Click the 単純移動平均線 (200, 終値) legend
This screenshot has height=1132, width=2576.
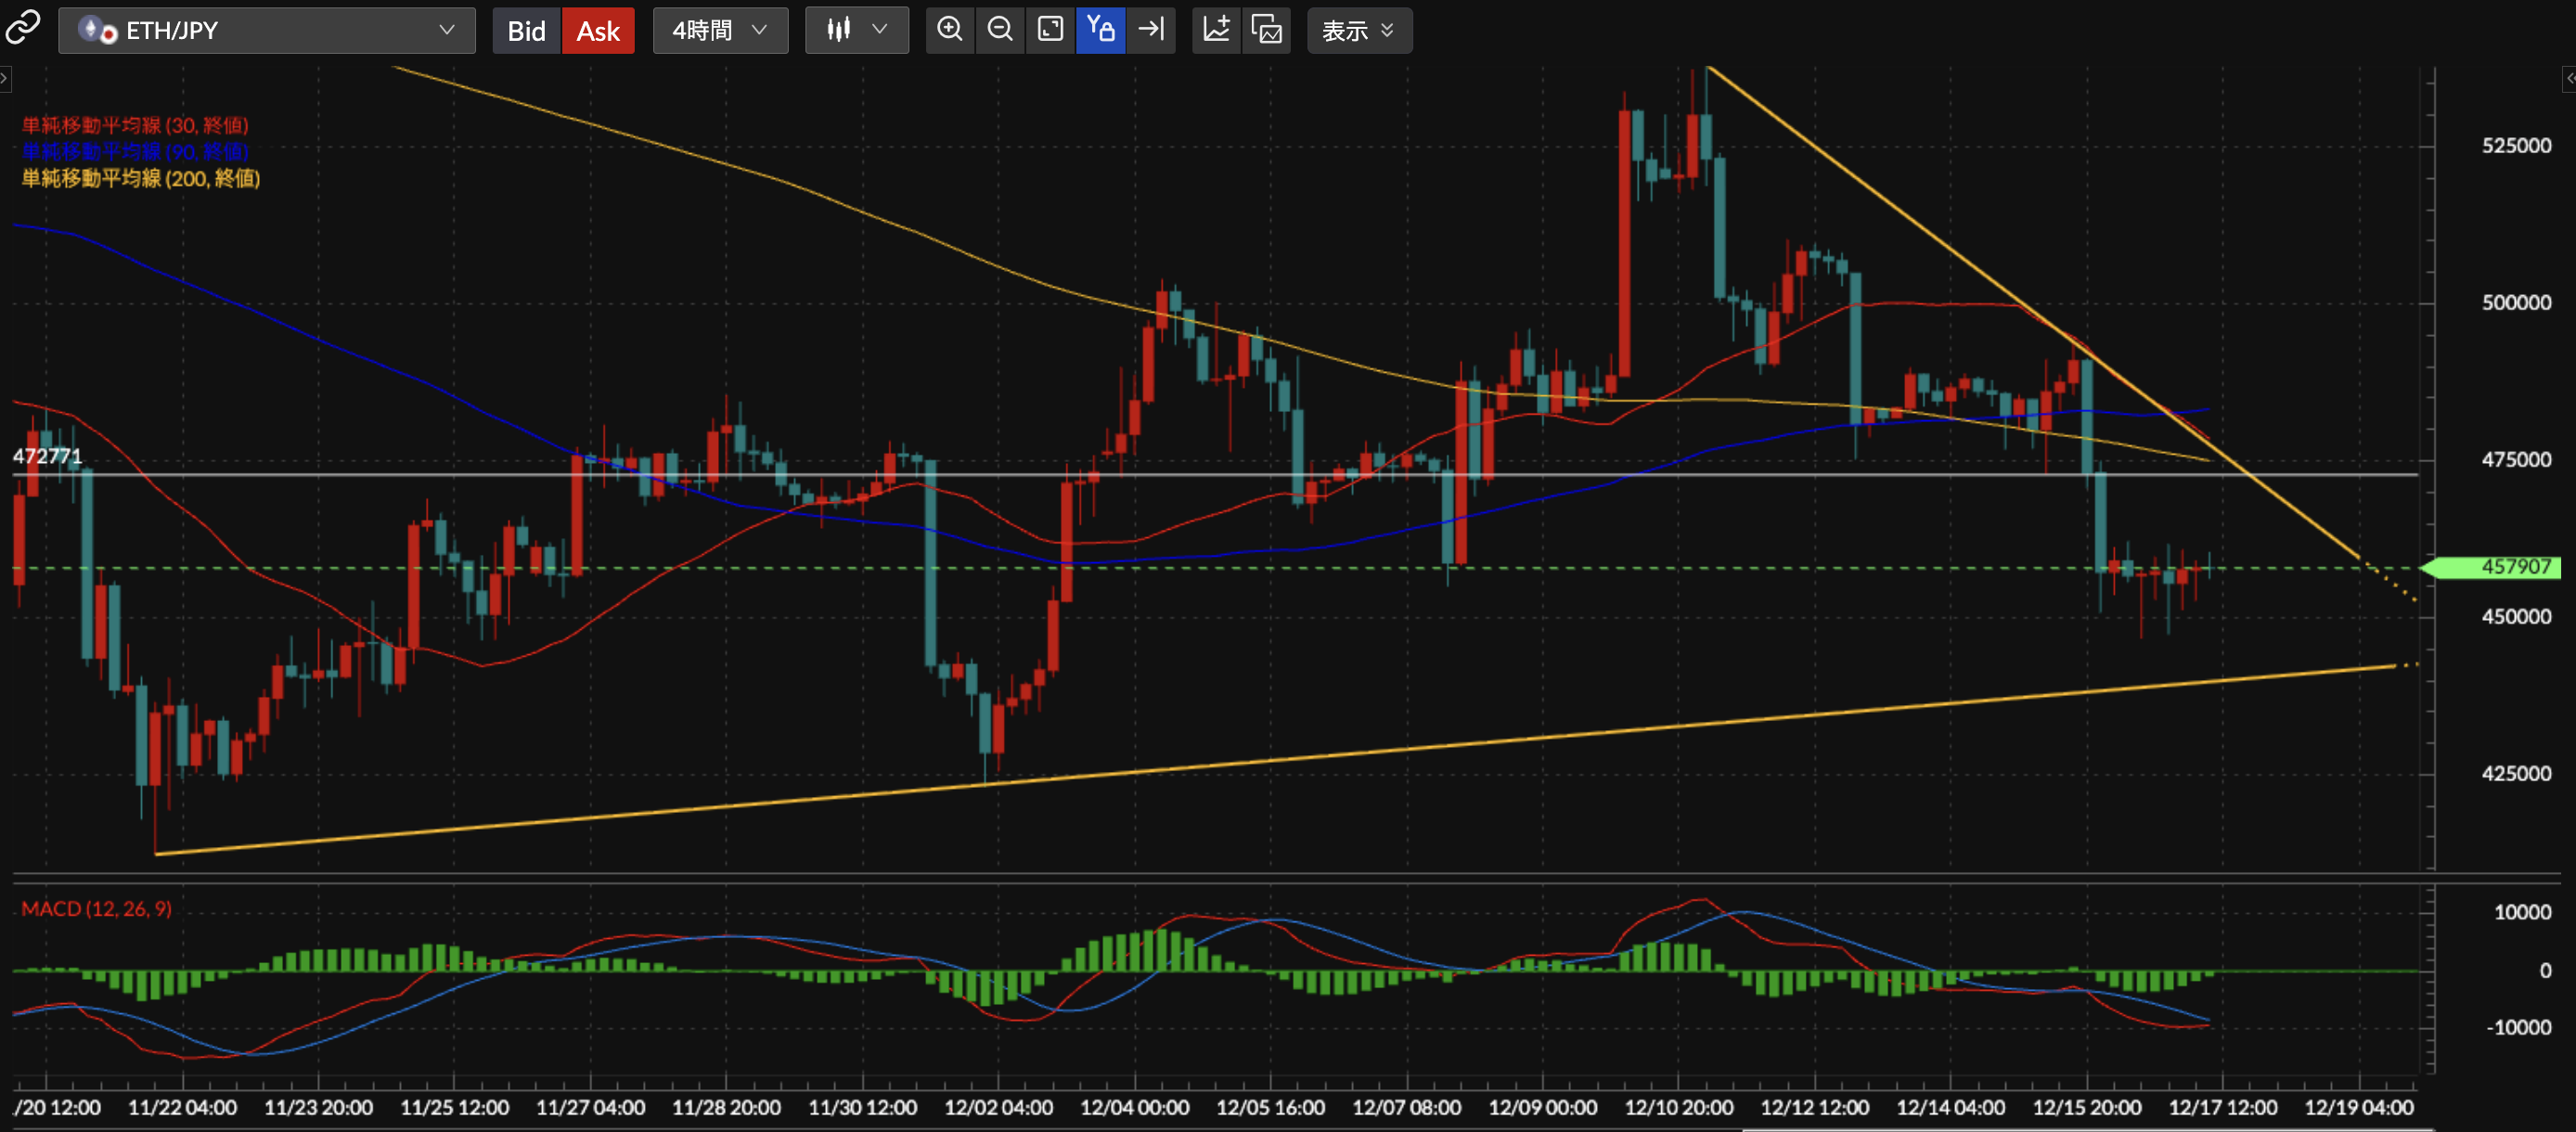141,178
